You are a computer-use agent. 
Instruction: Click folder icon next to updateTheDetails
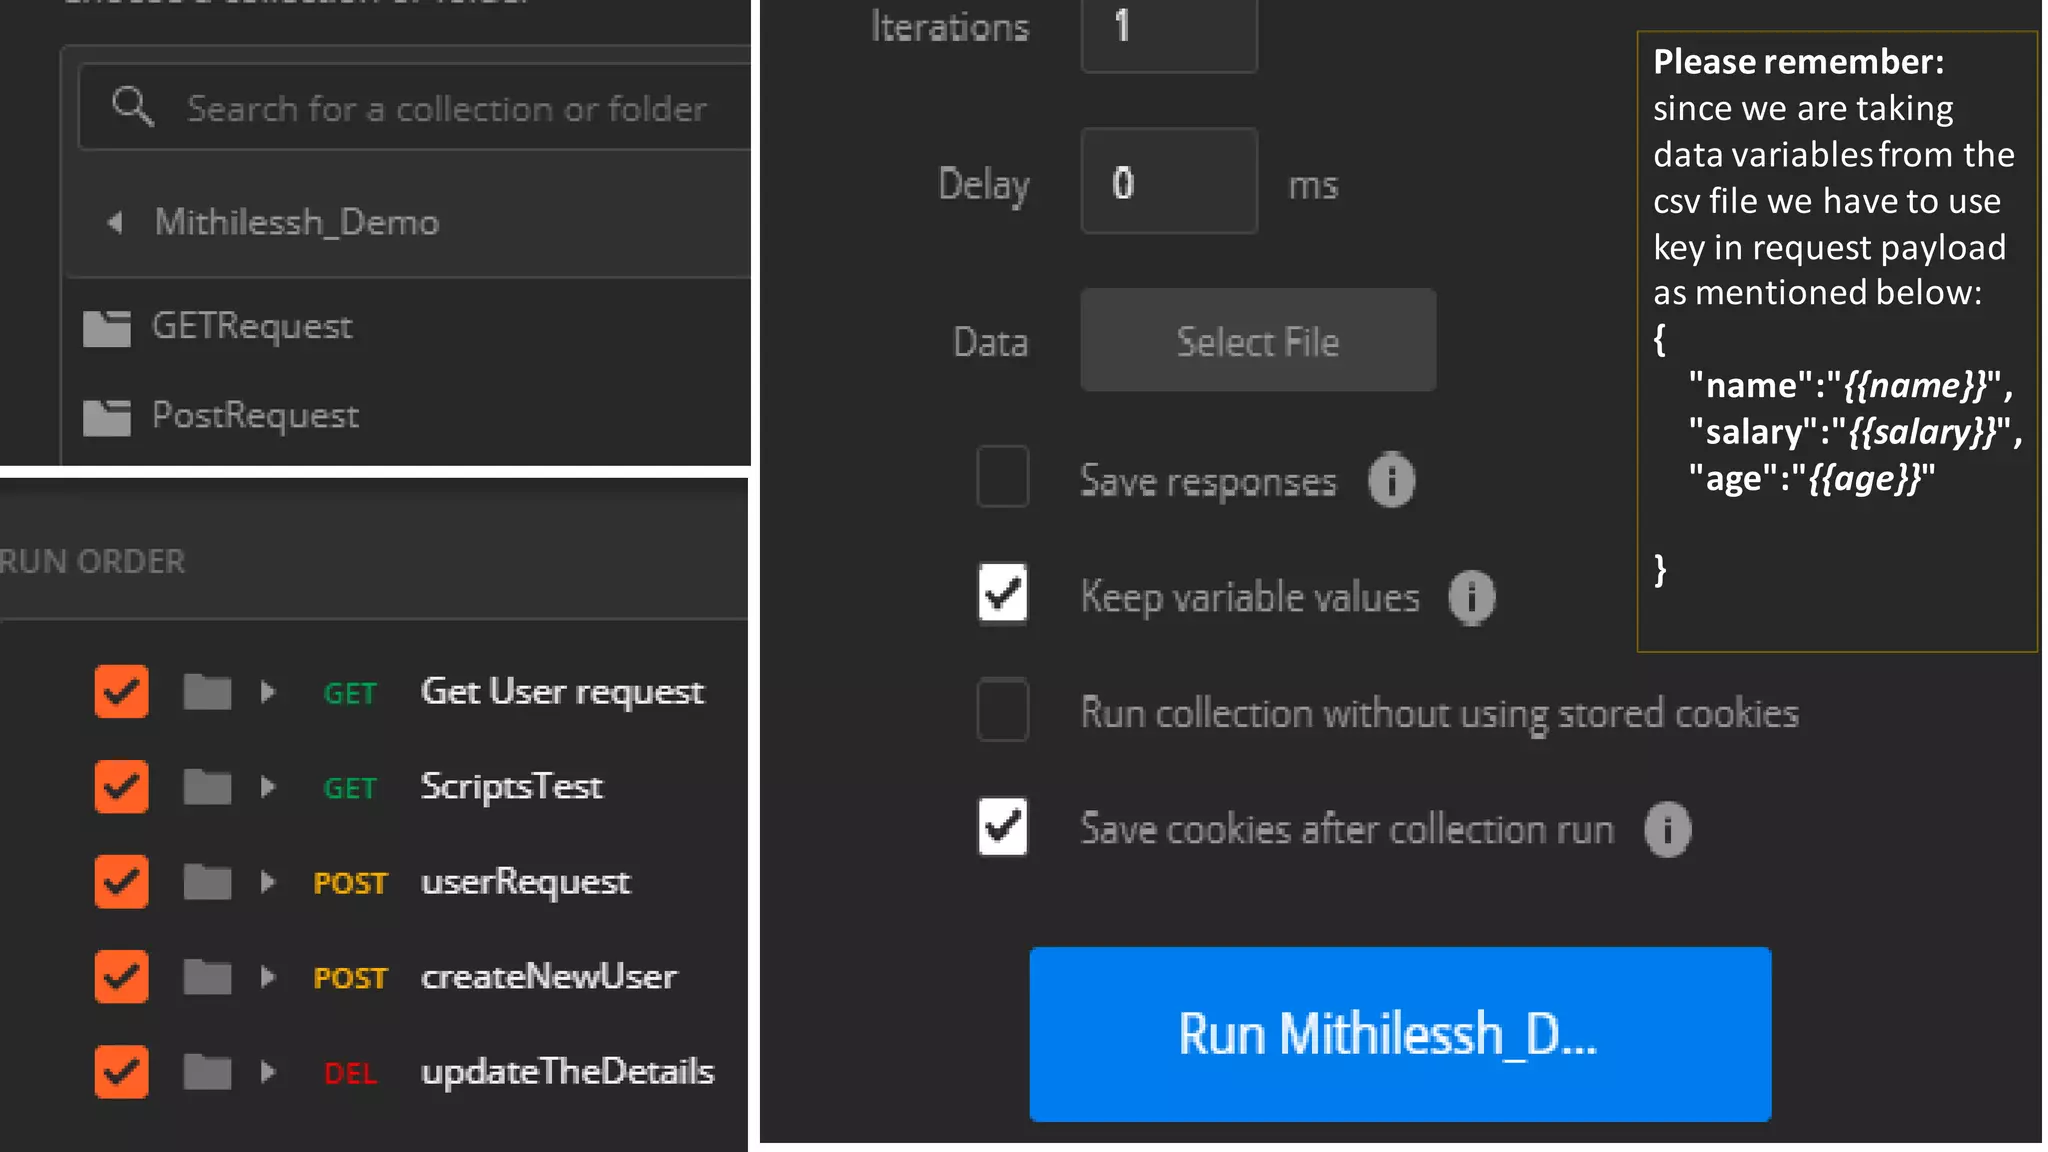[x=207, y=1072]
